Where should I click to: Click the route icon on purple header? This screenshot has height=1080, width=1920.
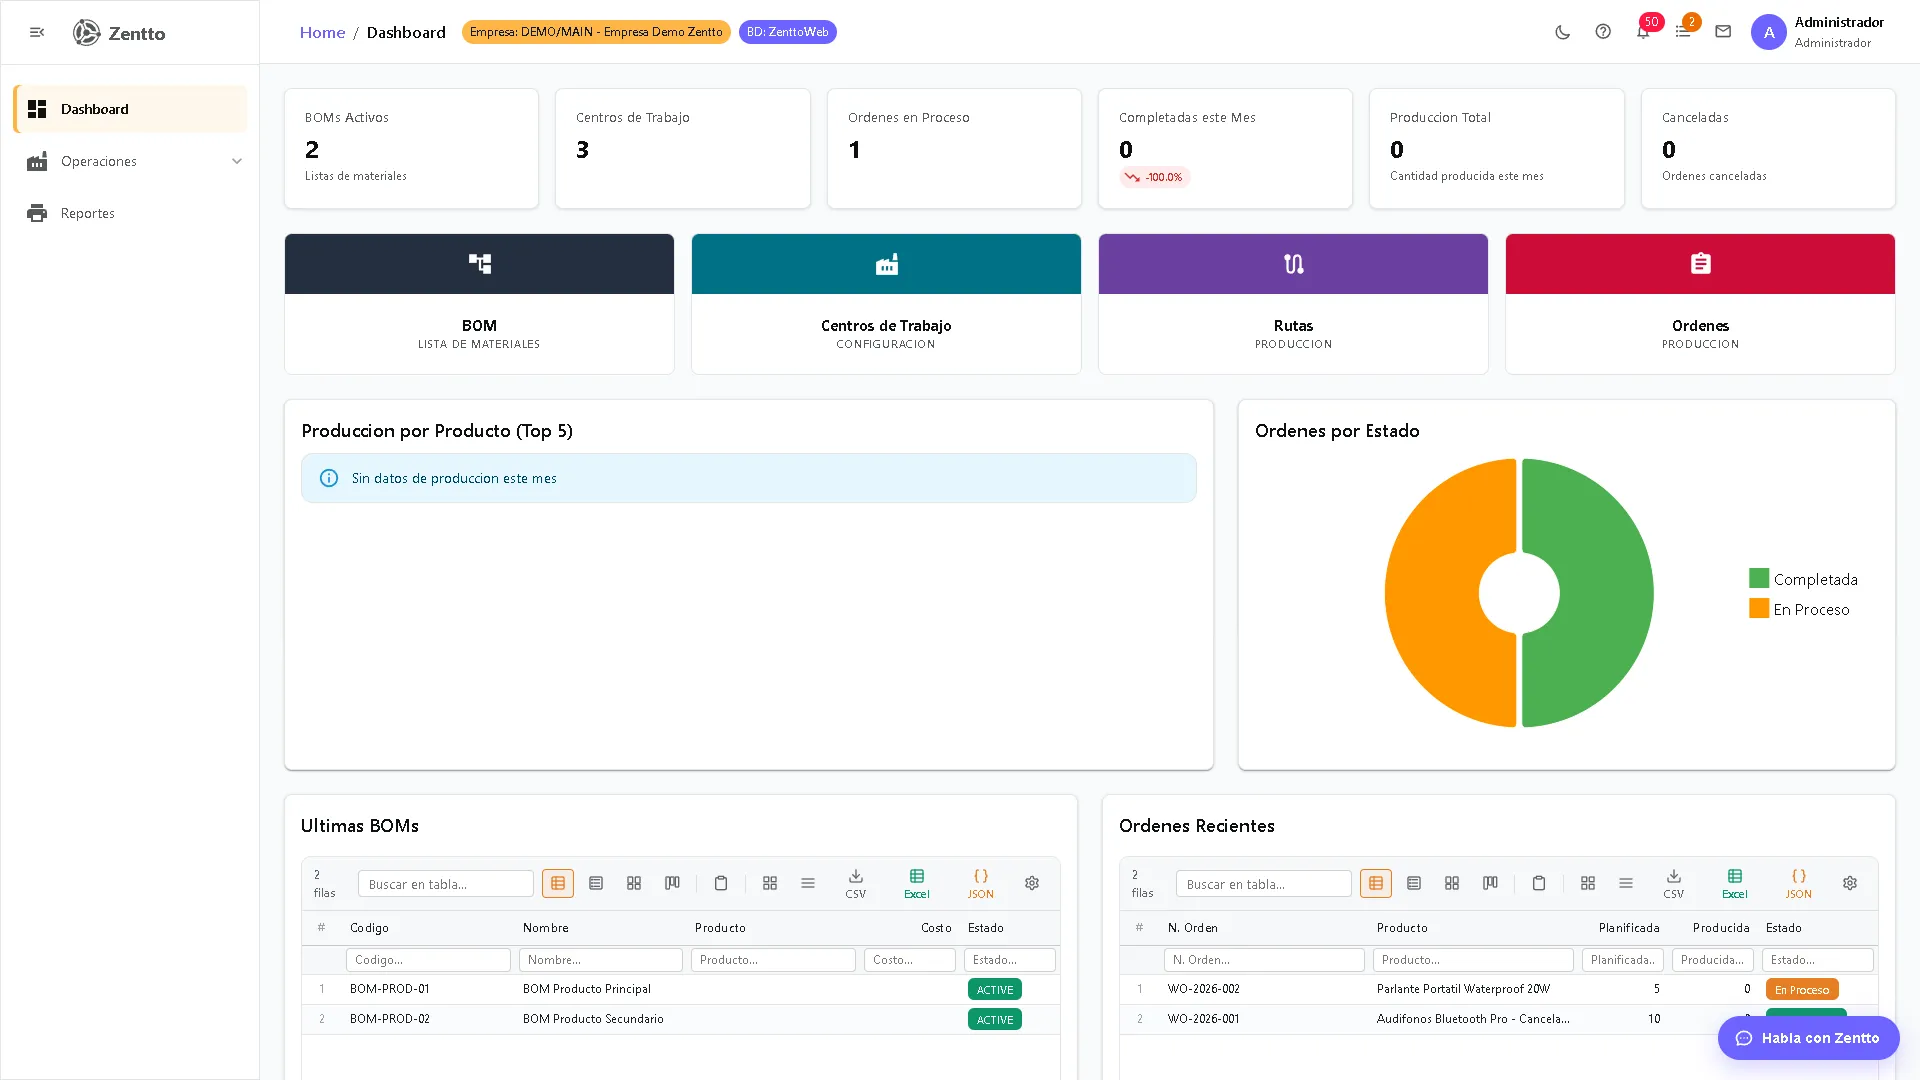coord(1293,264)
